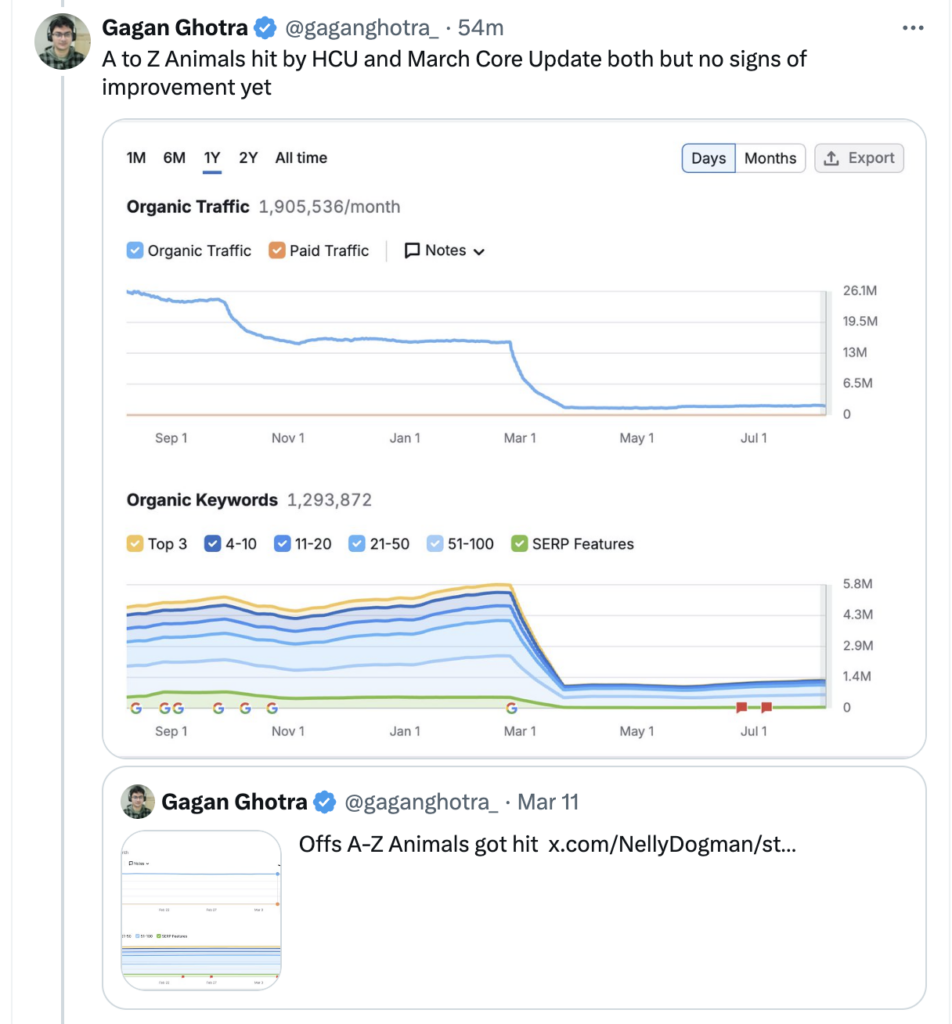Click the small avatar in the quoted tweet
This screenshot has width=952, height=1024.
138,802
